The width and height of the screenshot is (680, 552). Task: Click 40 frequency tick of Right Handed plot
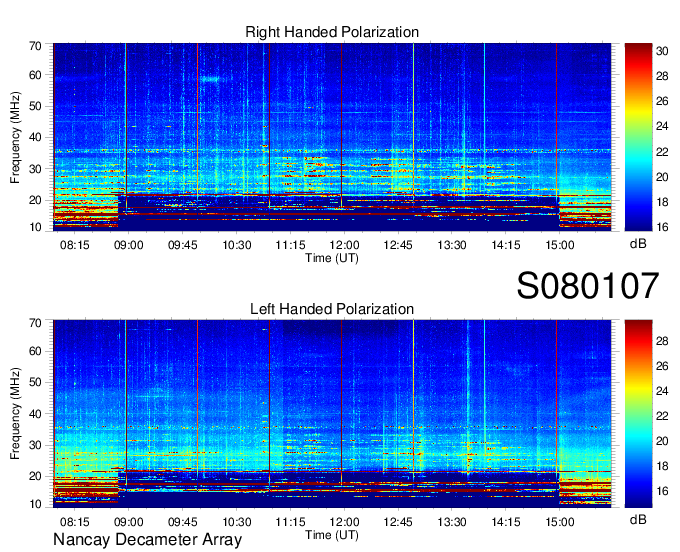coord(36,138)
